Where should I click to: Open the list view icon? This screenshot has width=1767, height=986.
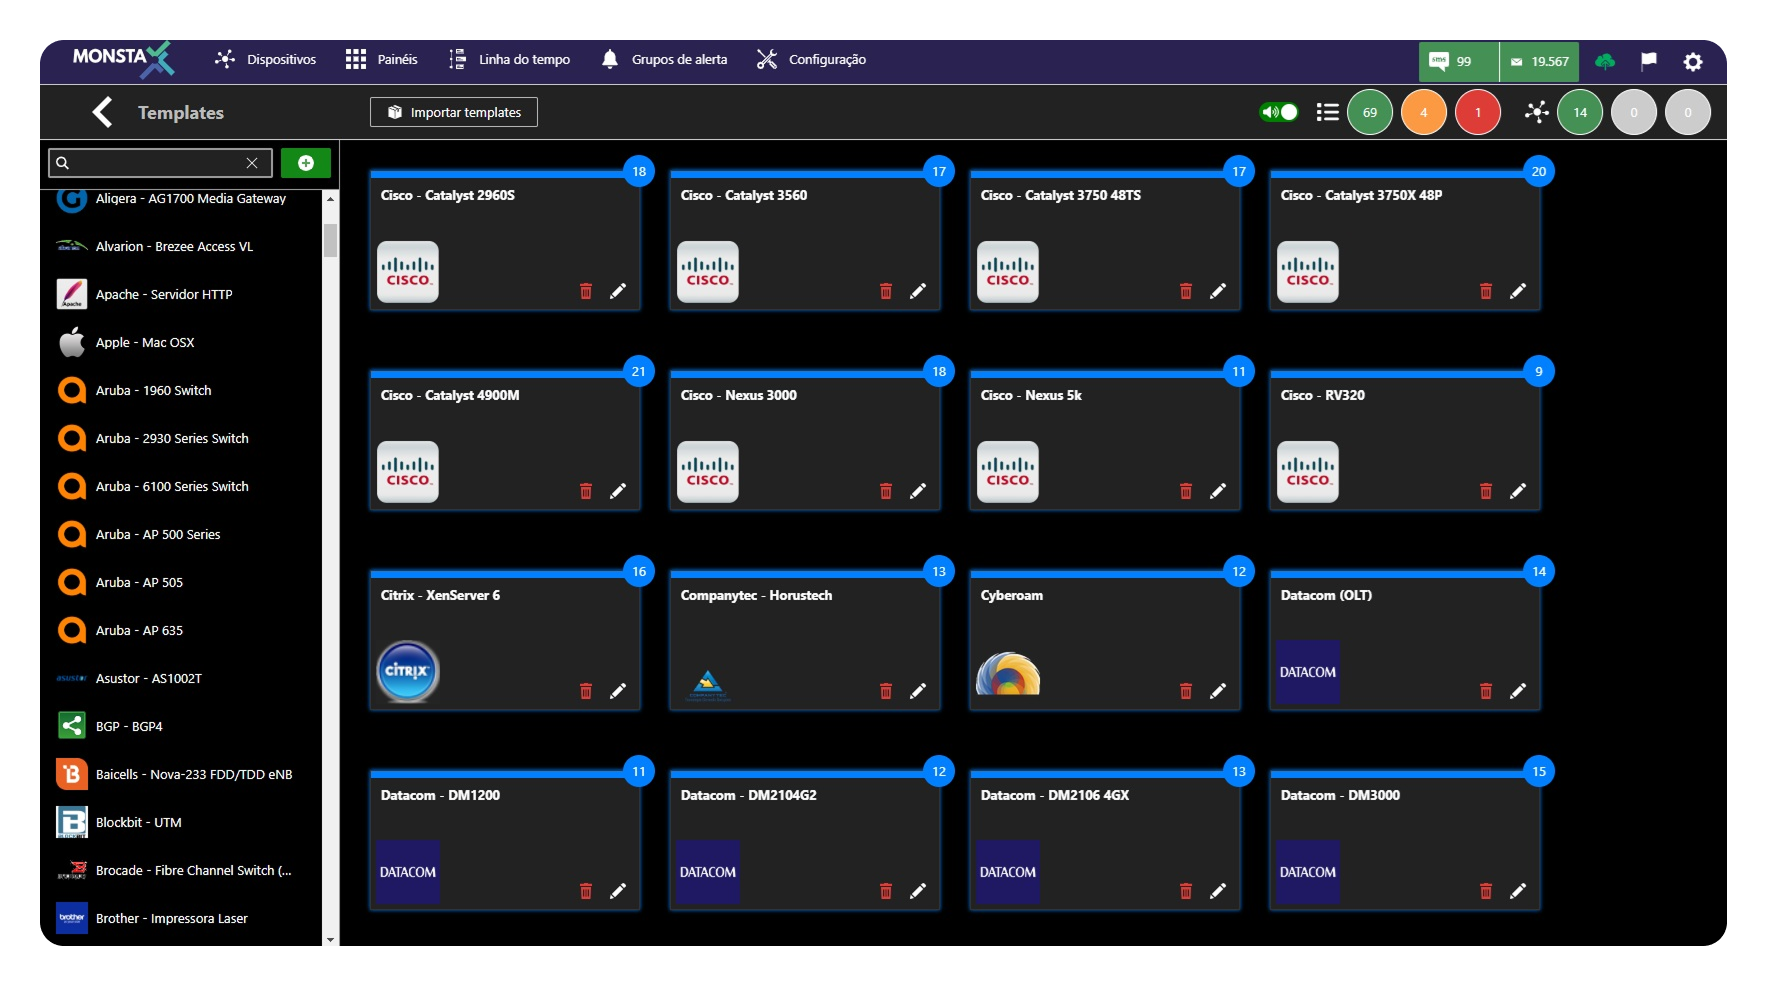point(1328,112)
